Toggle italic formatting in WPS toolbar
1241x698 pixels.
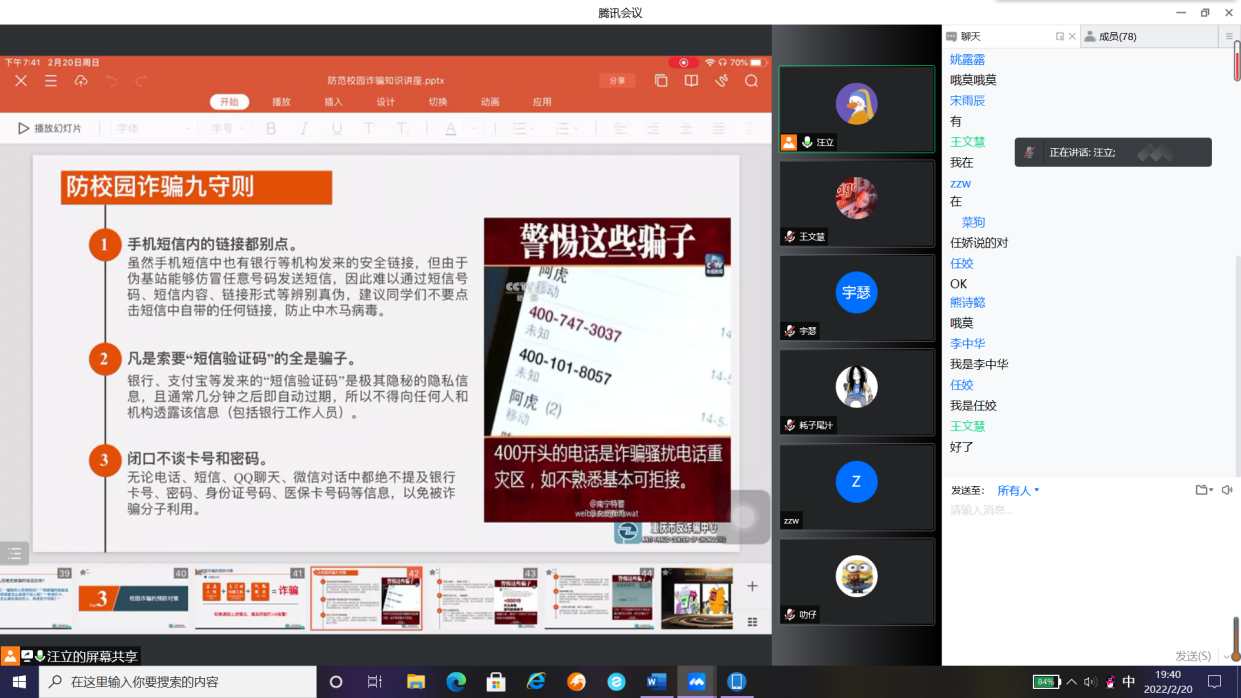point(304,129)
